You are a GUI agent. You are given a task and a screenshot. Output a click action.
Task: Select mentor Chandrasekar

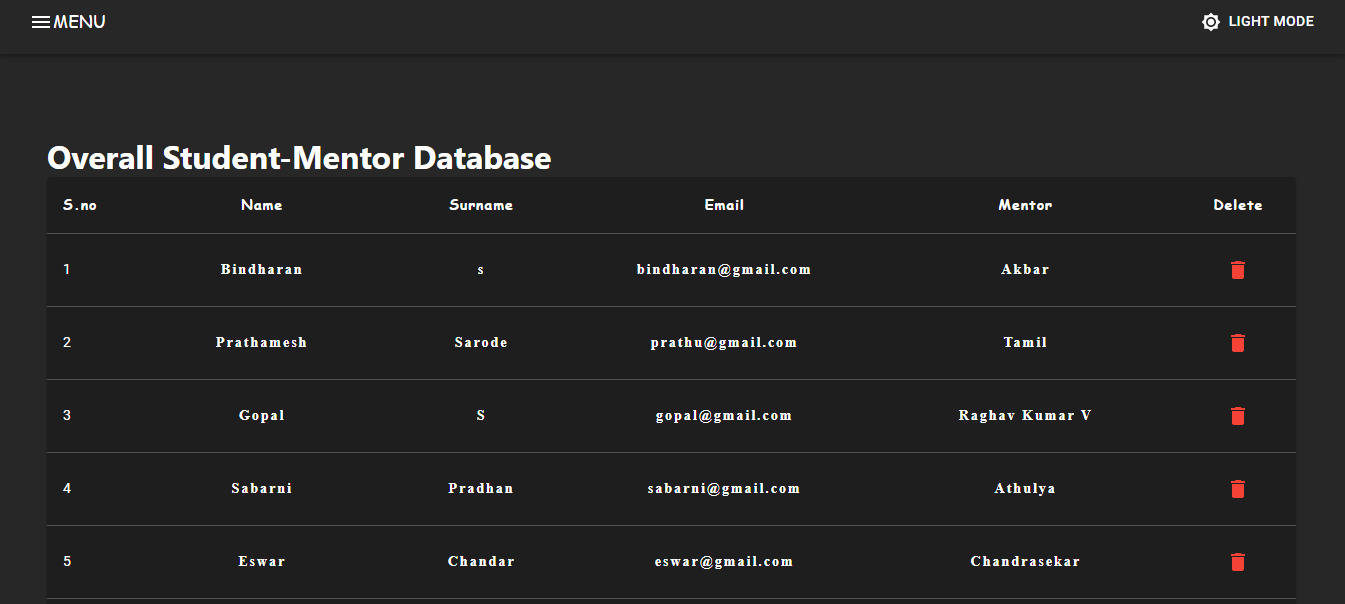click(1025, 562)
